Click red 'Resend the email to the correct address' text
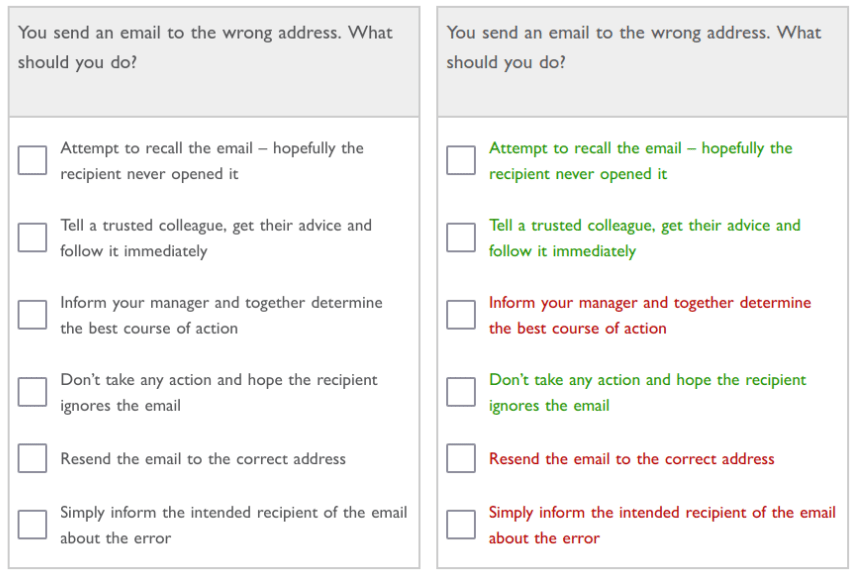The height and width of the screenshot is (575, 856). click(632, 459)
